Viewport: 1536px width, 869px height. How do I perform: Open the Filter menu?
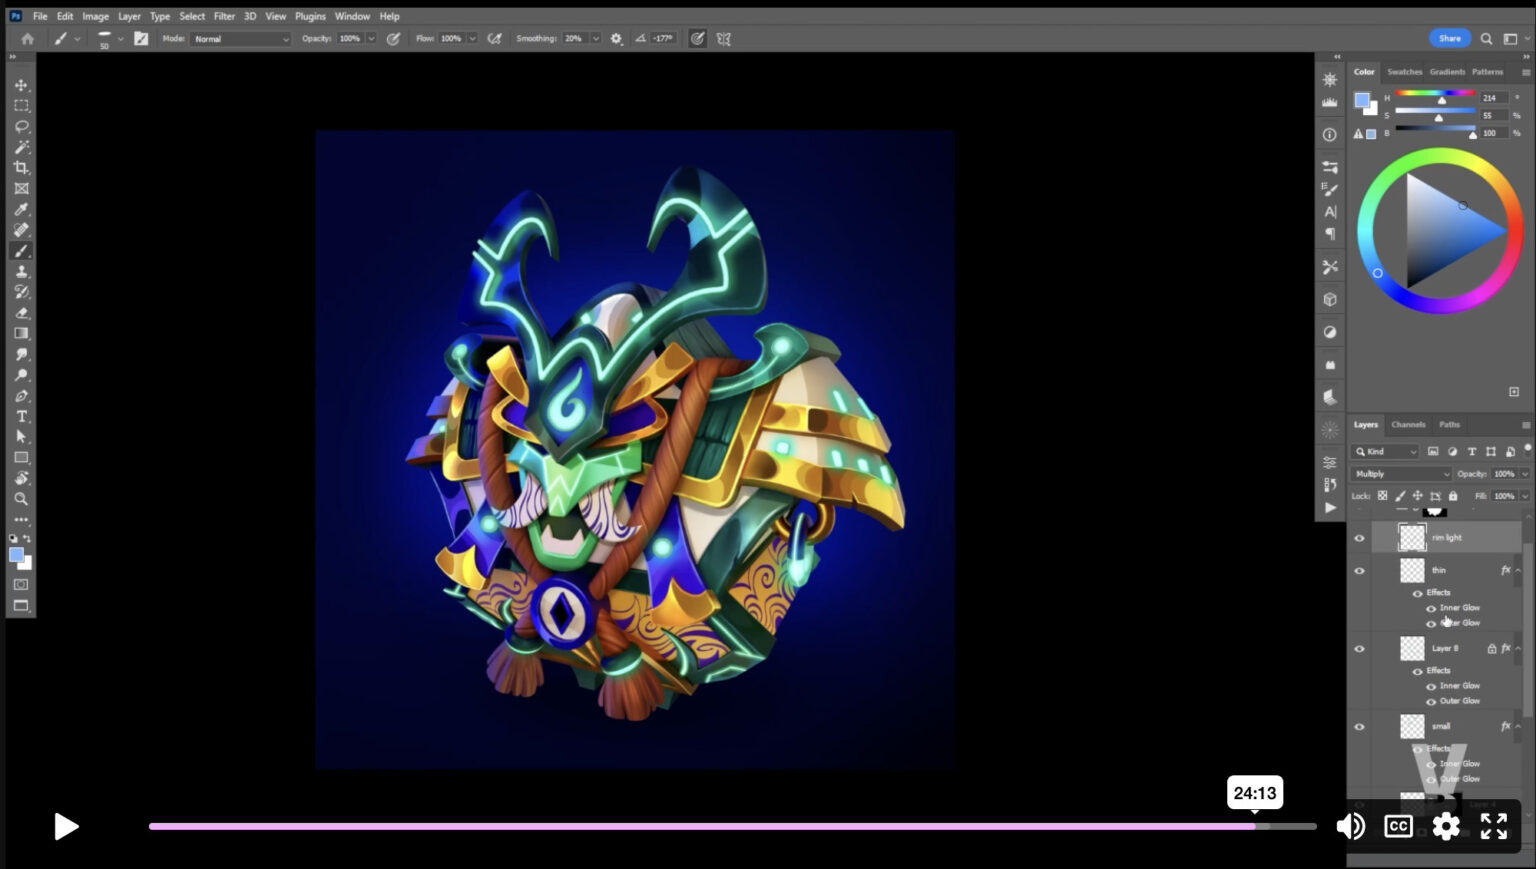[x=224, y=16]
